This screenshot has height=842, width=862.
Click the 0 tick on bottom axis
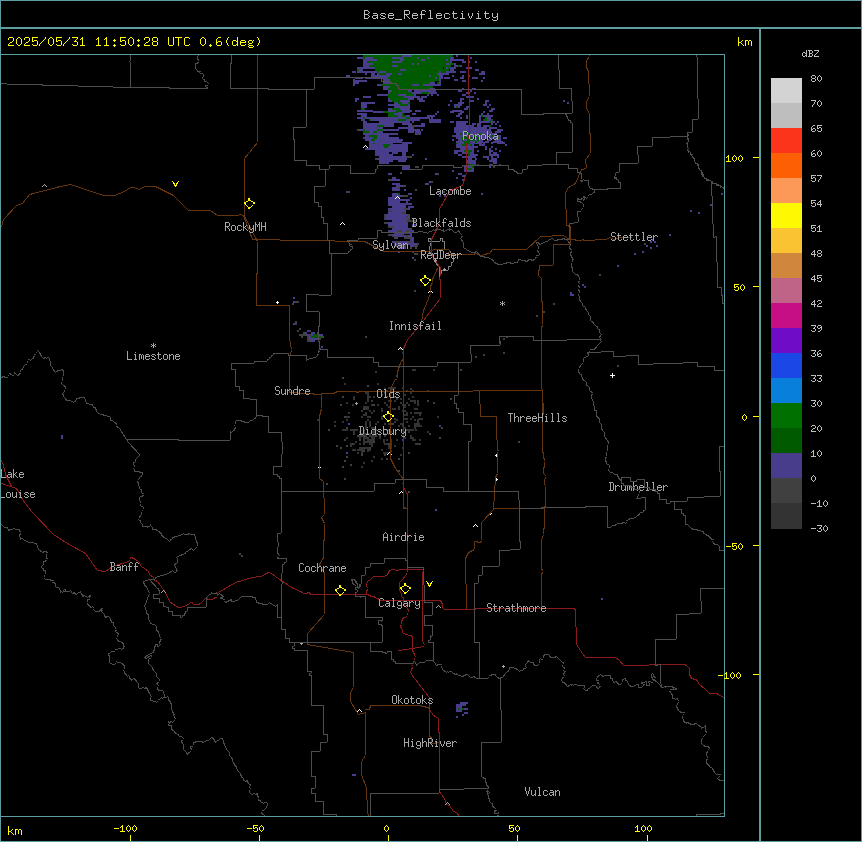pyautogui.click(x=386, y=828)
